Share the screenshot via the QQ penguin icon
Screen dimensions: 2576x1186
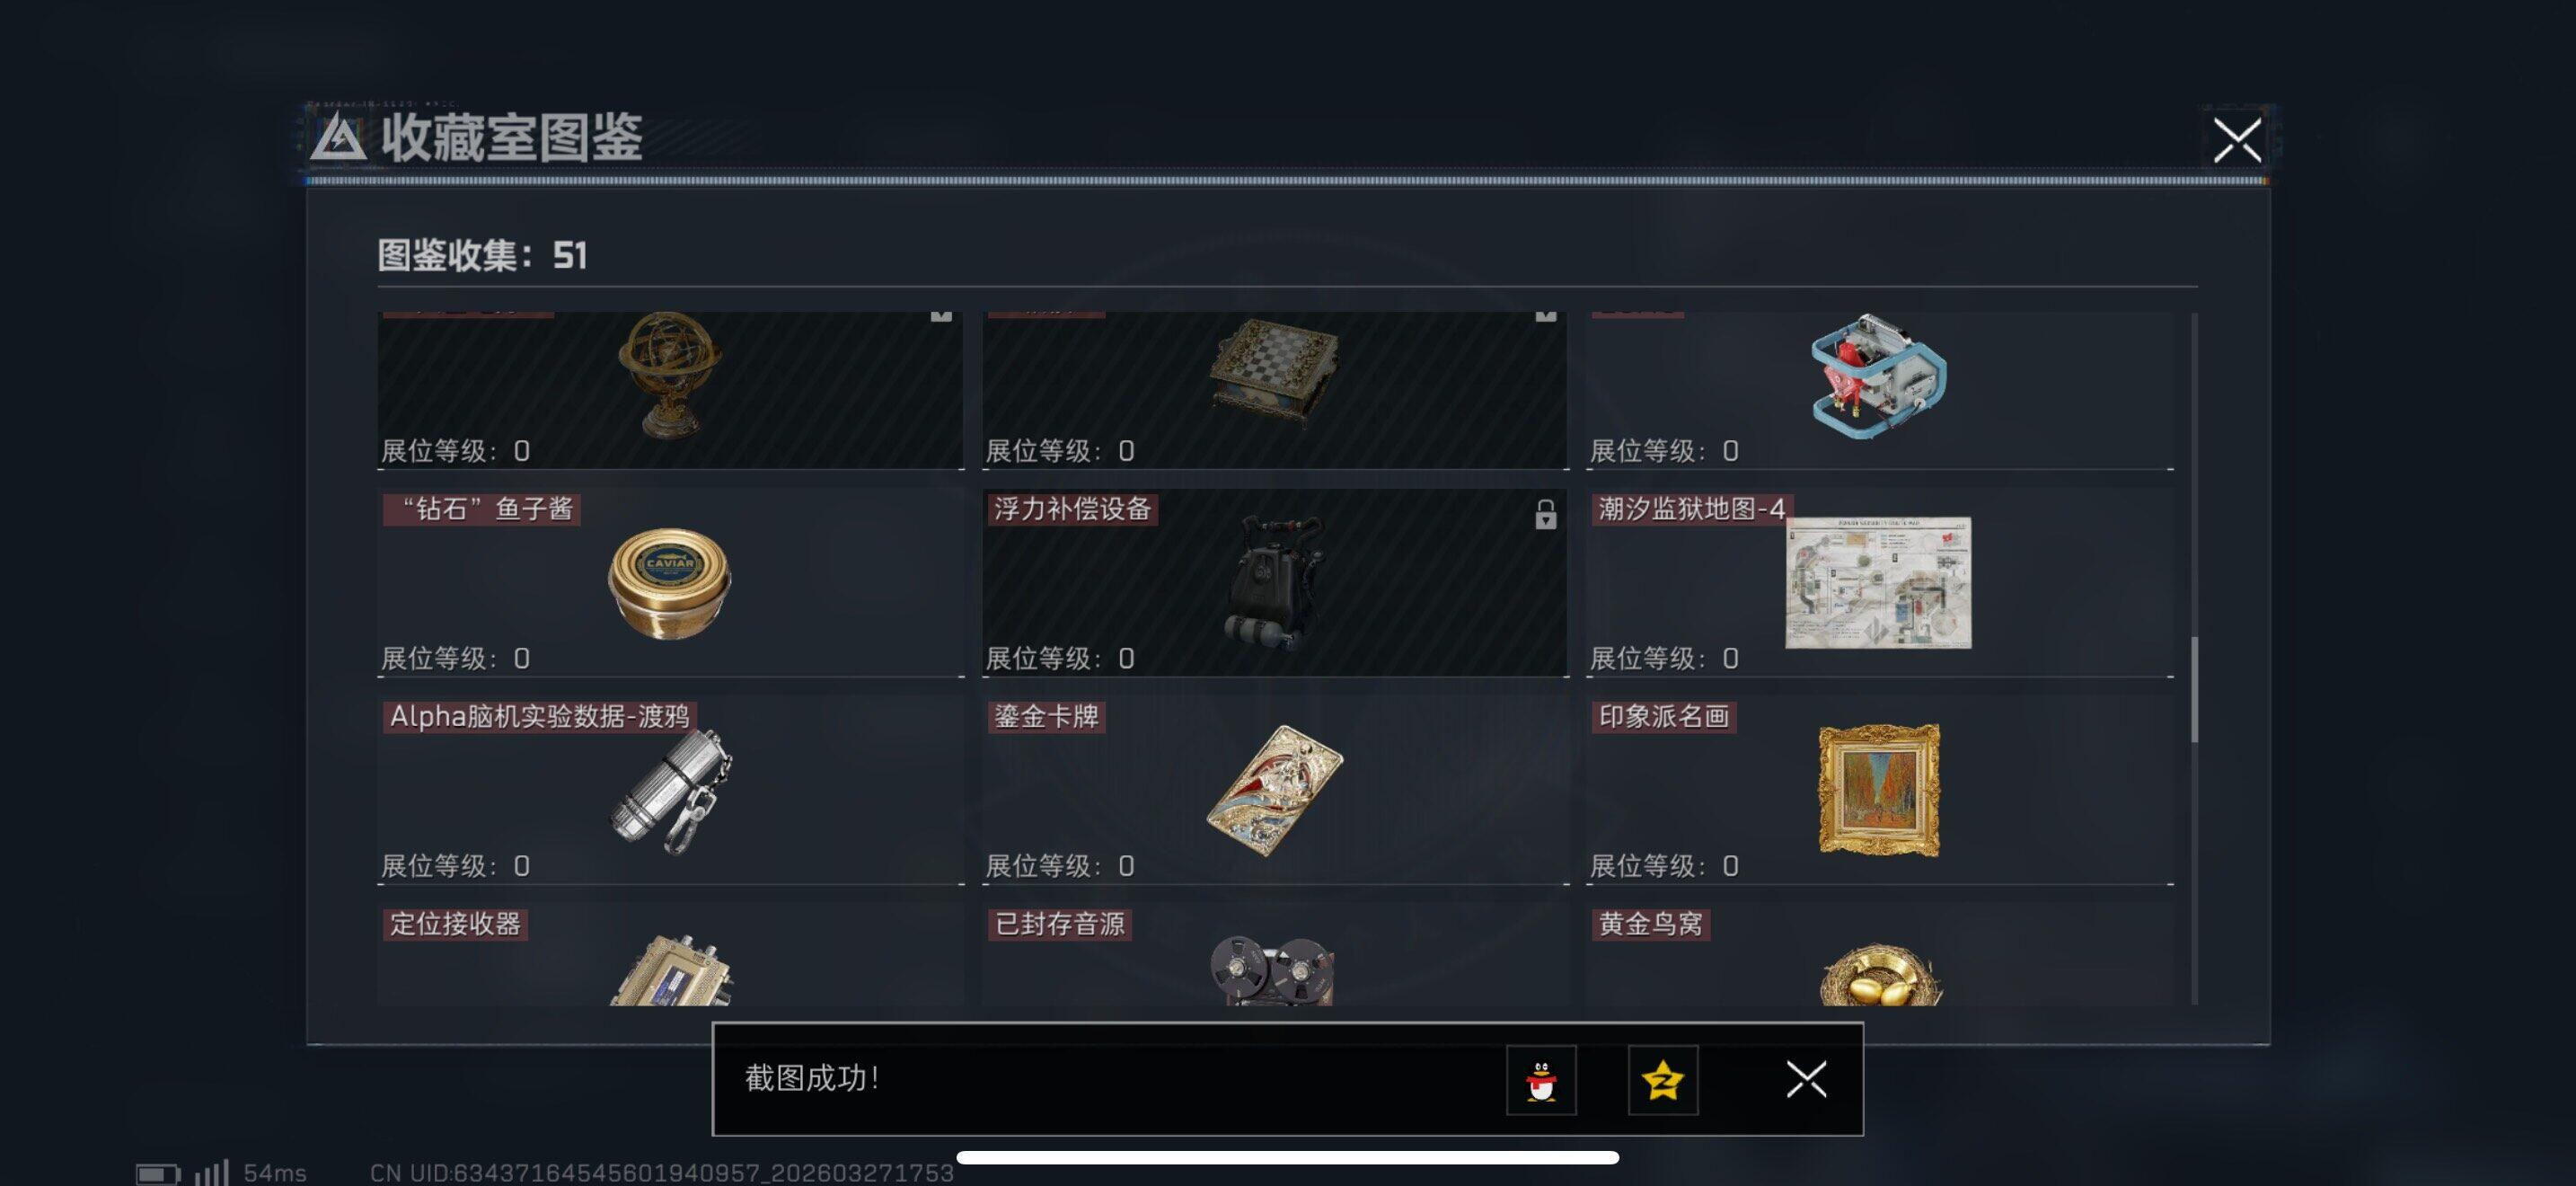coord(1541,1080)
